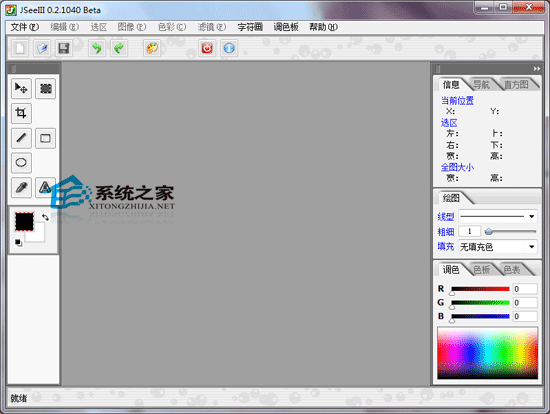Swap foreground and background colors
Image resolution: width=550 pixels, height=414 pixels.
(x=45, y=217)
